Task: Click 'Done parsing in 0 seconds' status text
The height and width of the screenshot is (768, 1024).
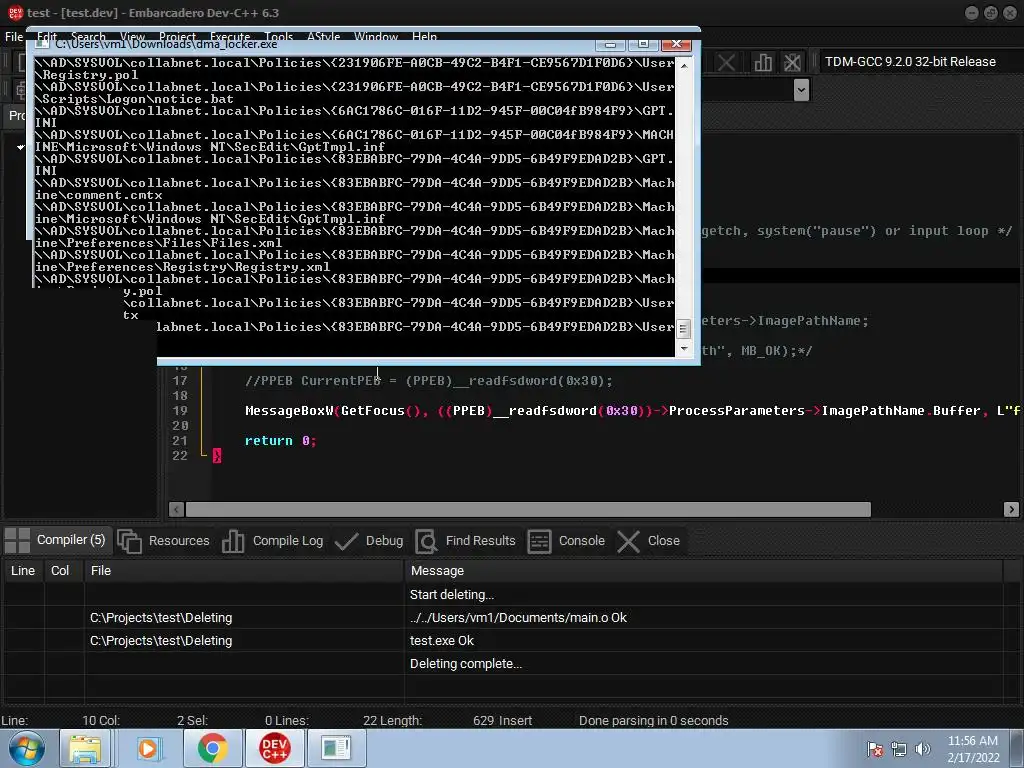Action: [x=653, y=720]
